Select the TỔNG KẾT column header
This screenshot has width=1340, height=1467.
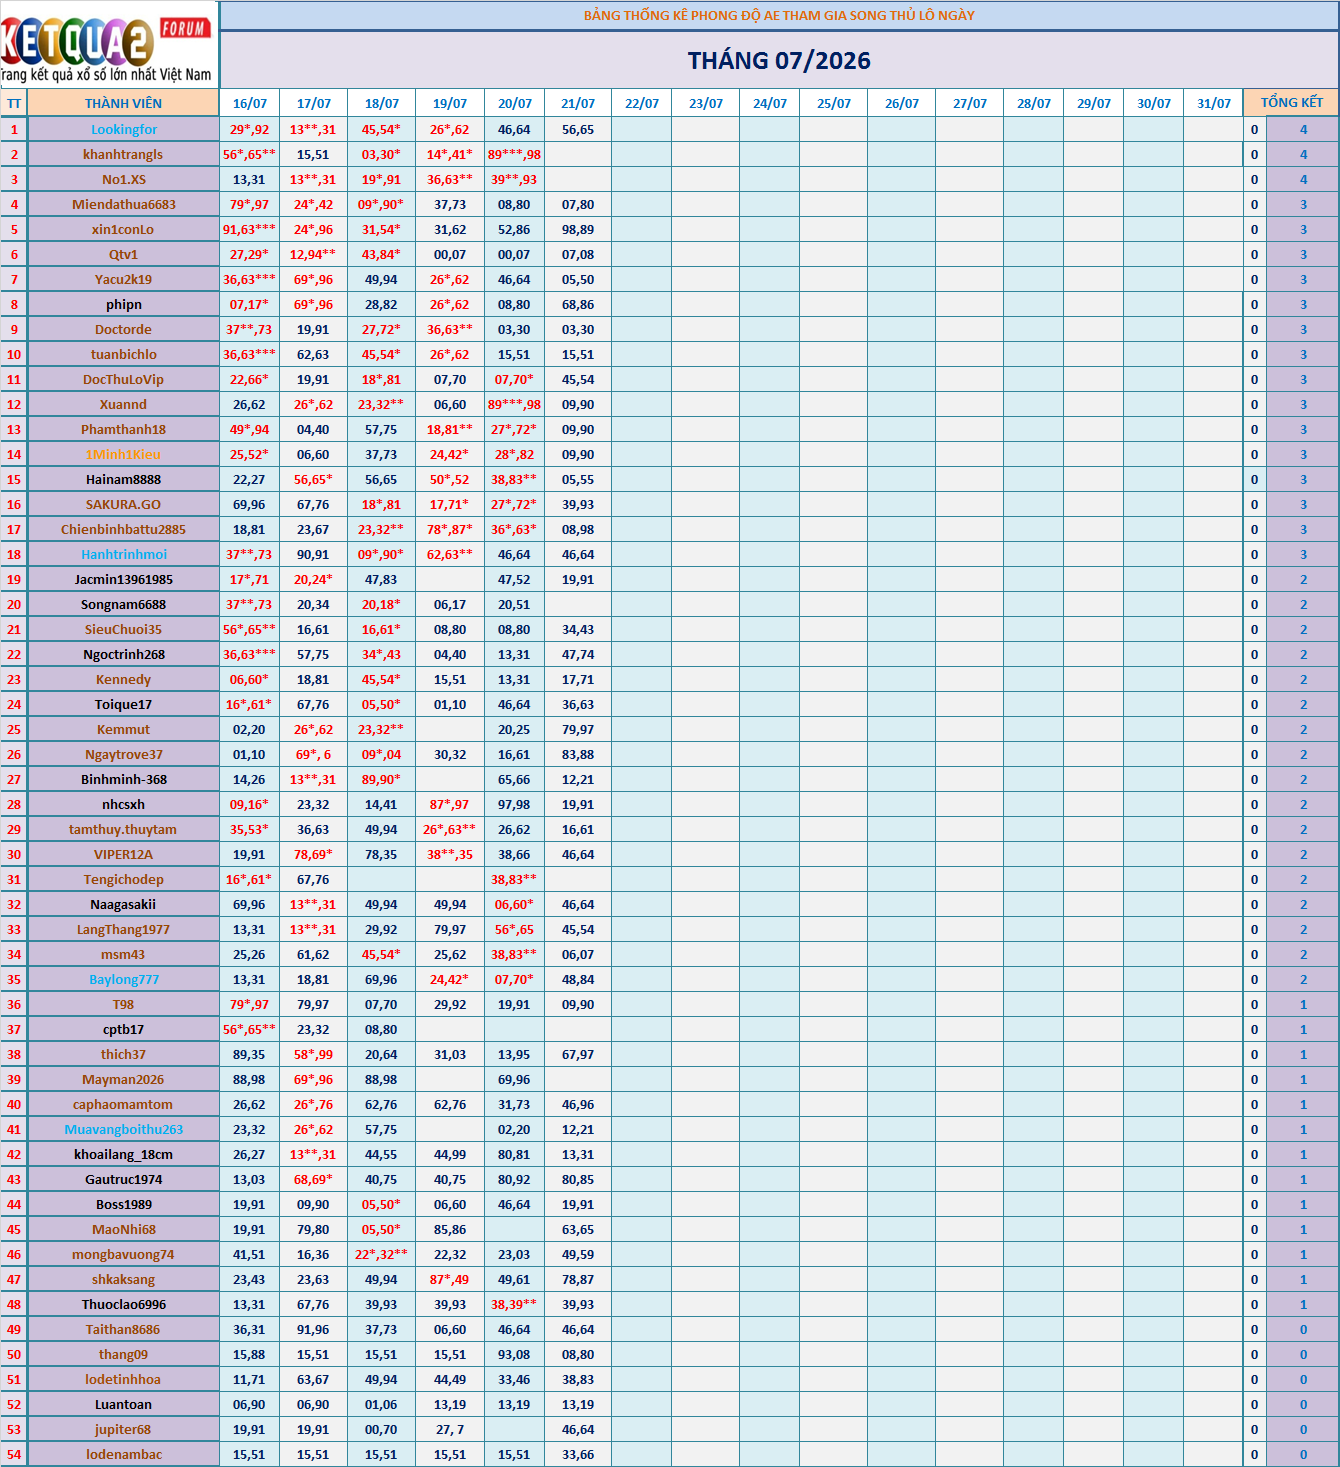[1291, 103]
